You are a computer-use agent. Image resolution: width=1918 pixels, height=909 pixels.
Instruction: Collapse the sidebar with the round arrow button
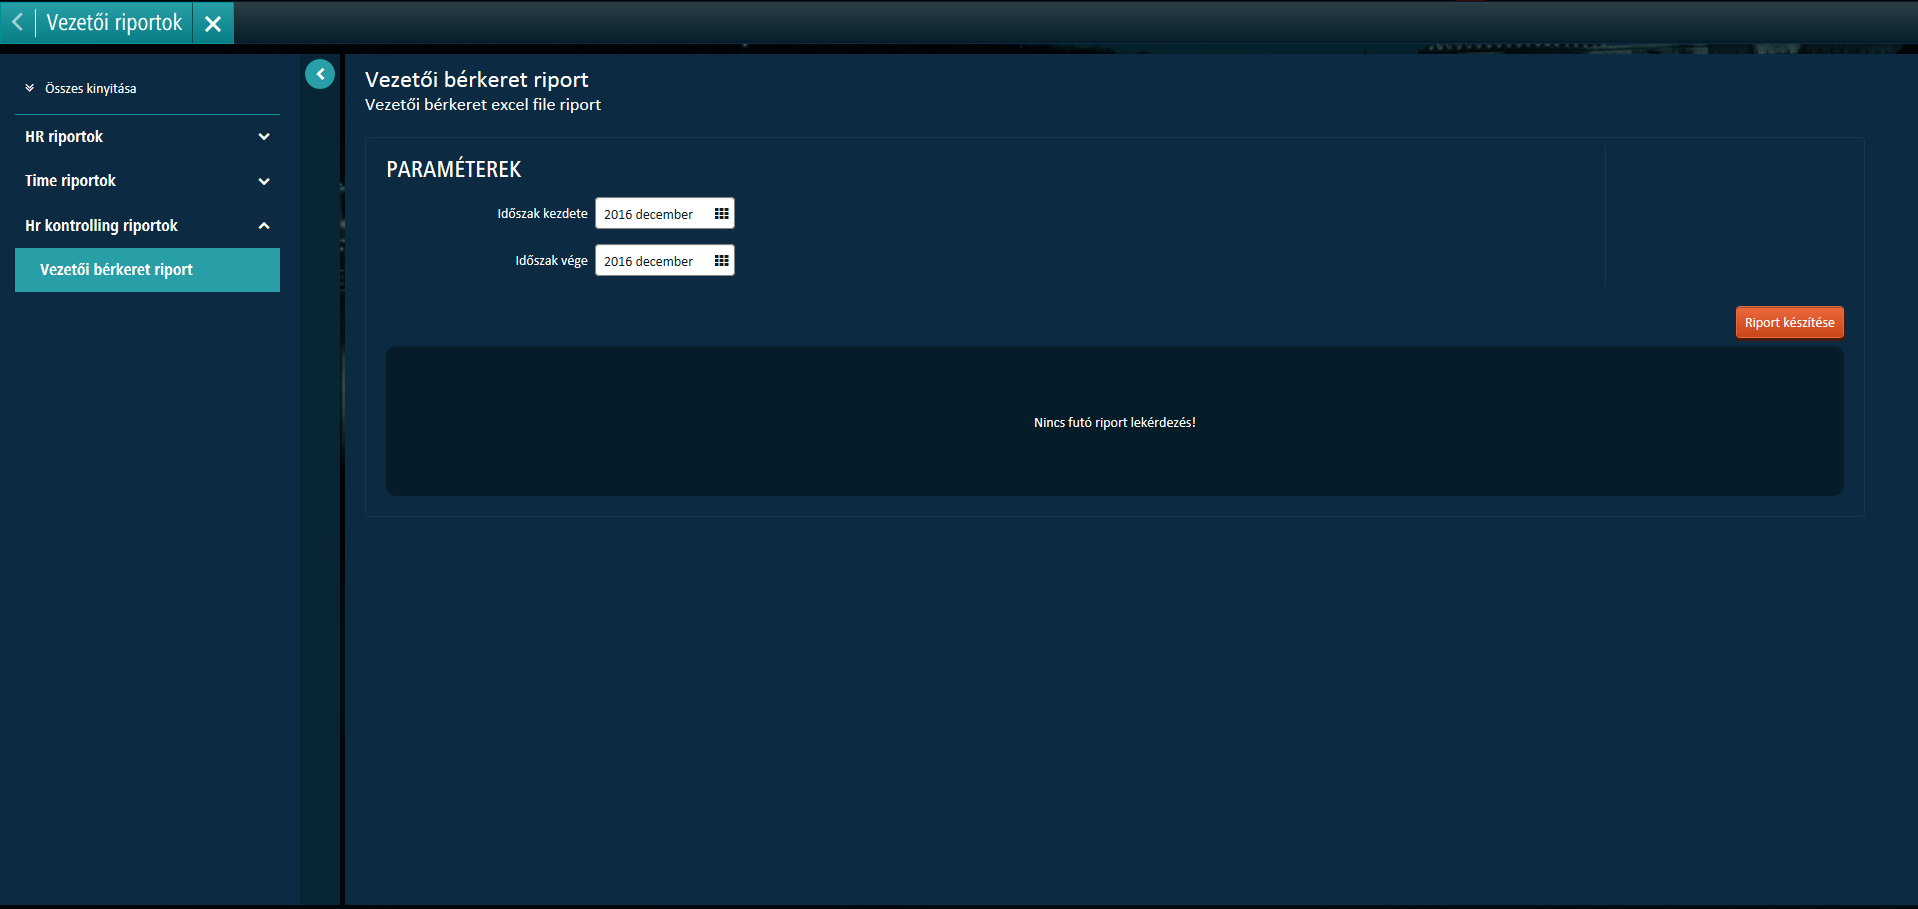click(x=320, y=74)
